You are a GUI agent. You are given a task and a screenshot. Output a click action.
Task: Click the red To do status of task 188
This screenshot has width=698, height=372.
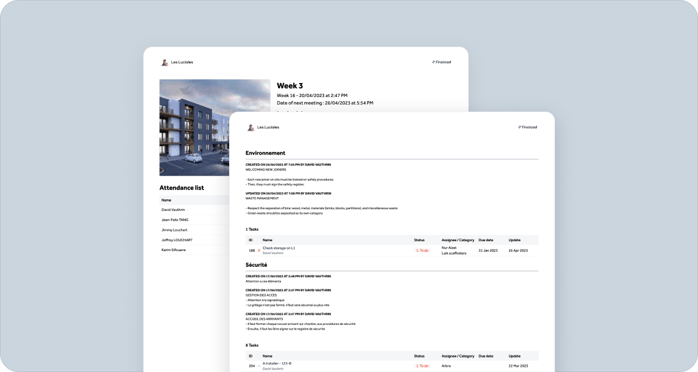click(x=422, y=251)
